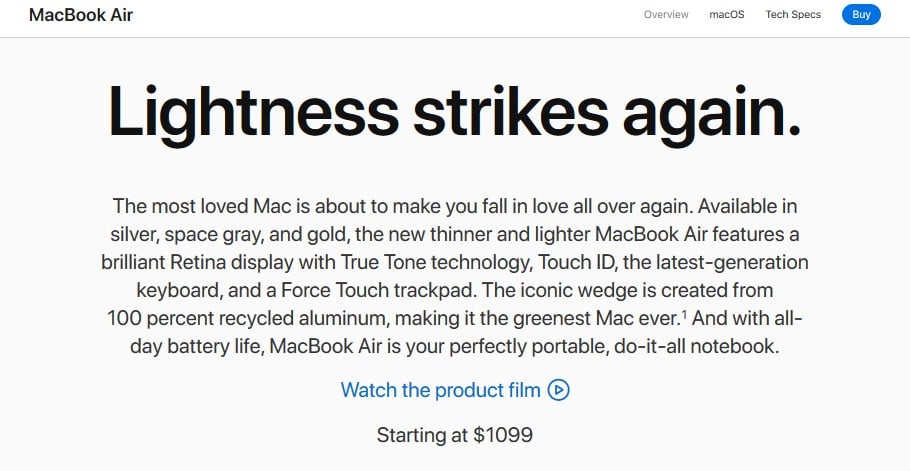Switch to the macOS tab

click(x=727, y=15)
